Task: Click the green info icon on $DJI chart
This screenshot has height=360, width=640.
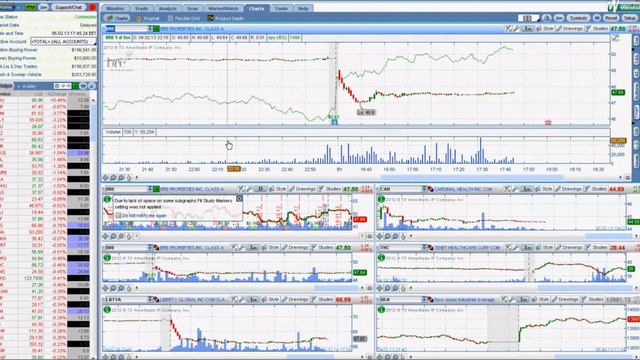Action: (381, 309)
